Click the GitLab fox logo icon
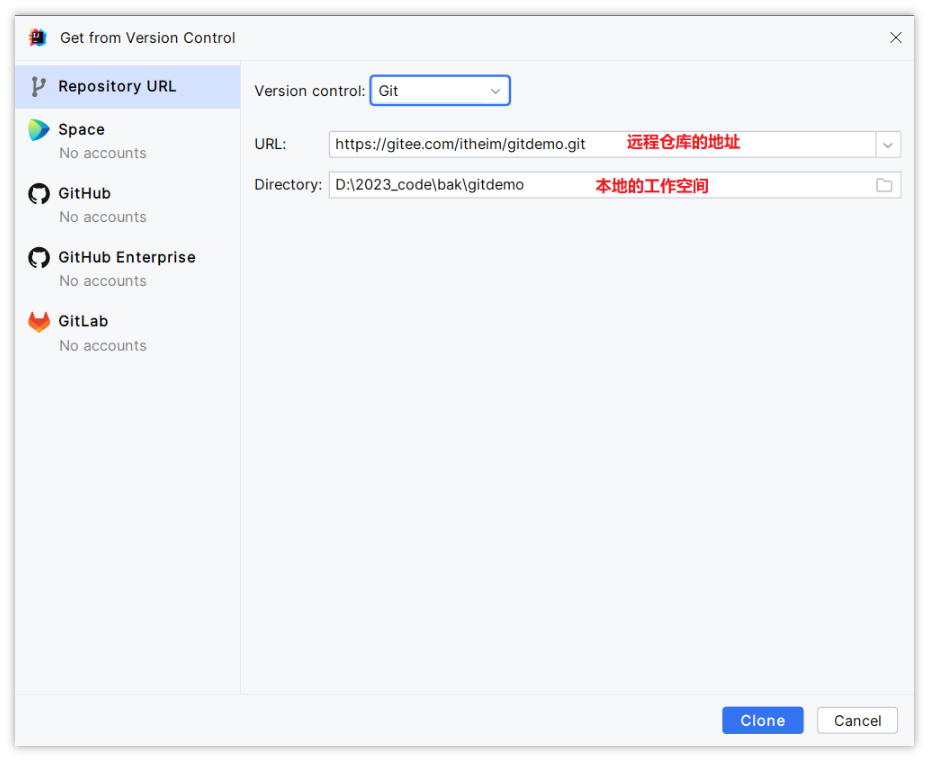Image resolution: width=929 pixels, height=761 pixels. [x=39, y=322]
